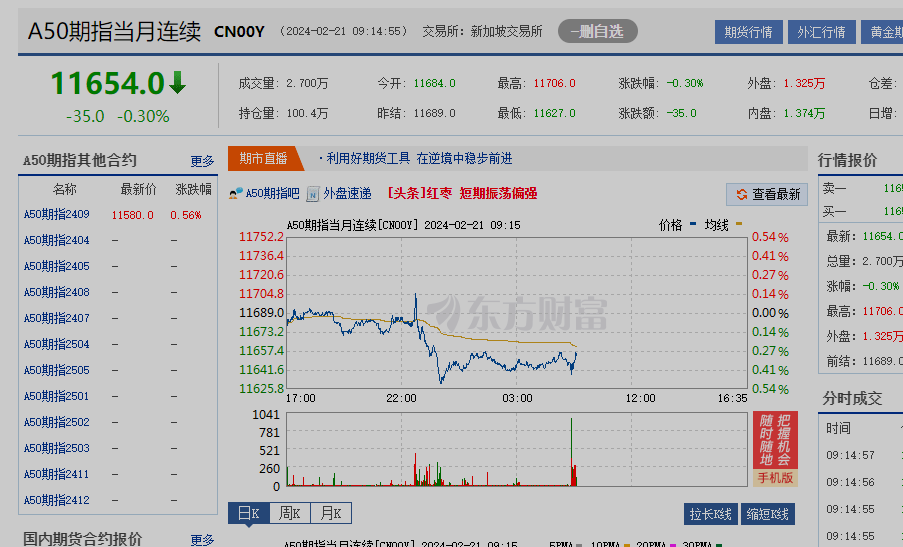Click the CN00Y ticker code
This screenshot has height=547, width=903.
[239, 32]
